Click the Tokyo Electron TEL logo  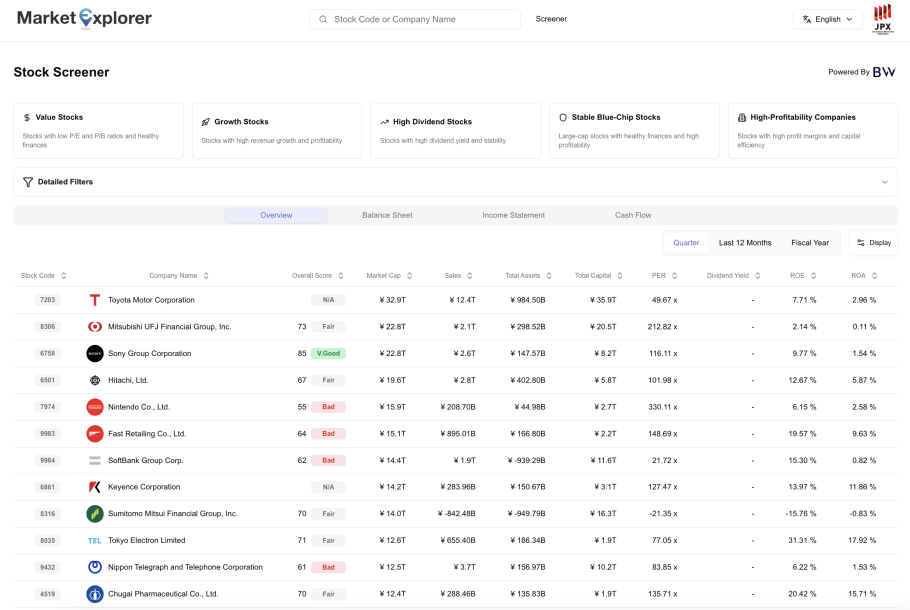(95, 541)
